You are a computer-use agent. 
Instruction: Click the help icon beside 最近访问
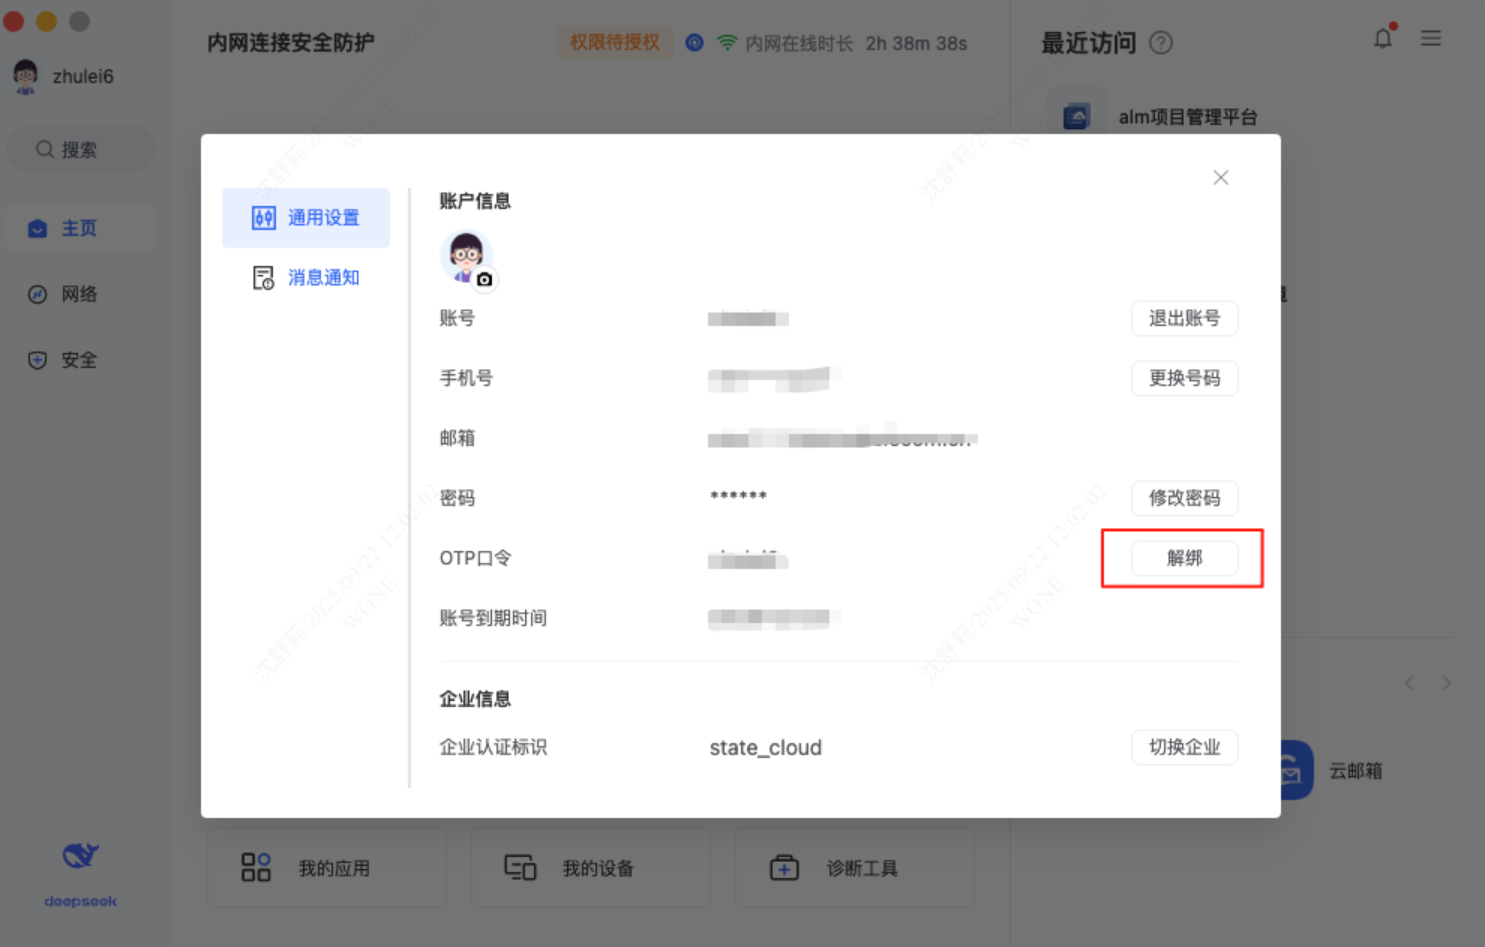1161,43
